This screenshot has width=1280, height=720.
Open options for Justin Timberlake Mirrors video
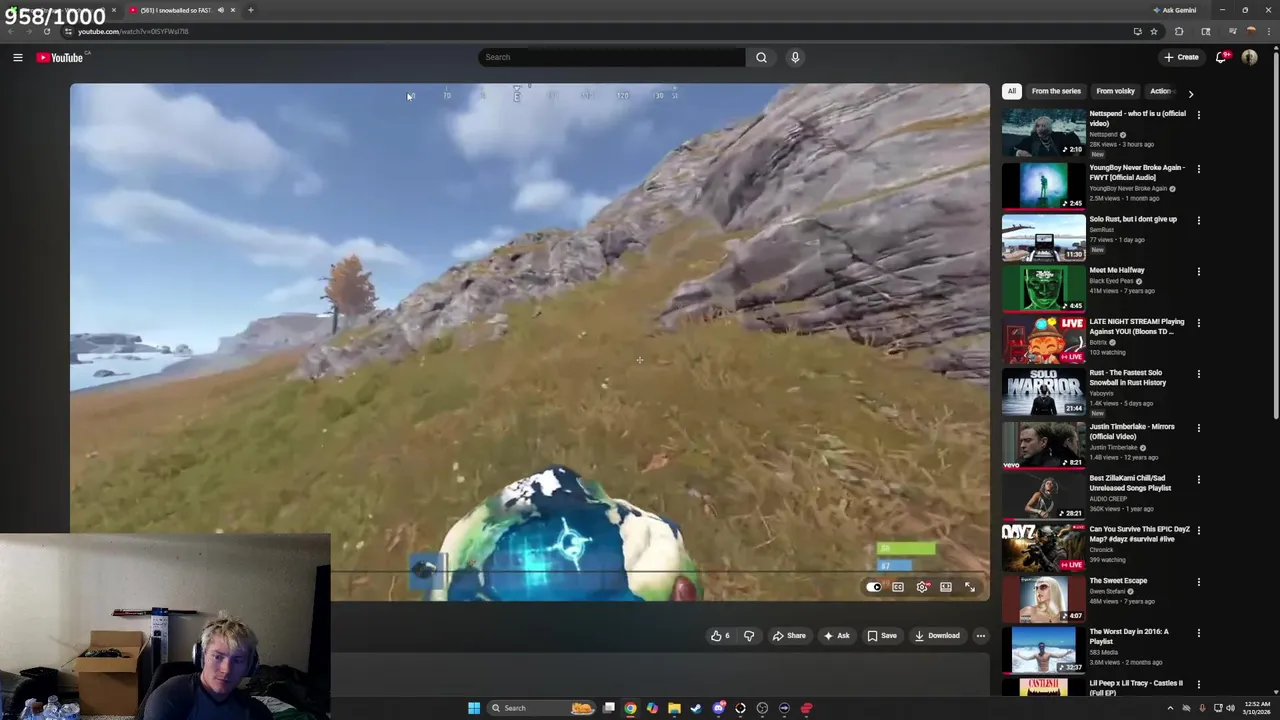point(1199,428)
